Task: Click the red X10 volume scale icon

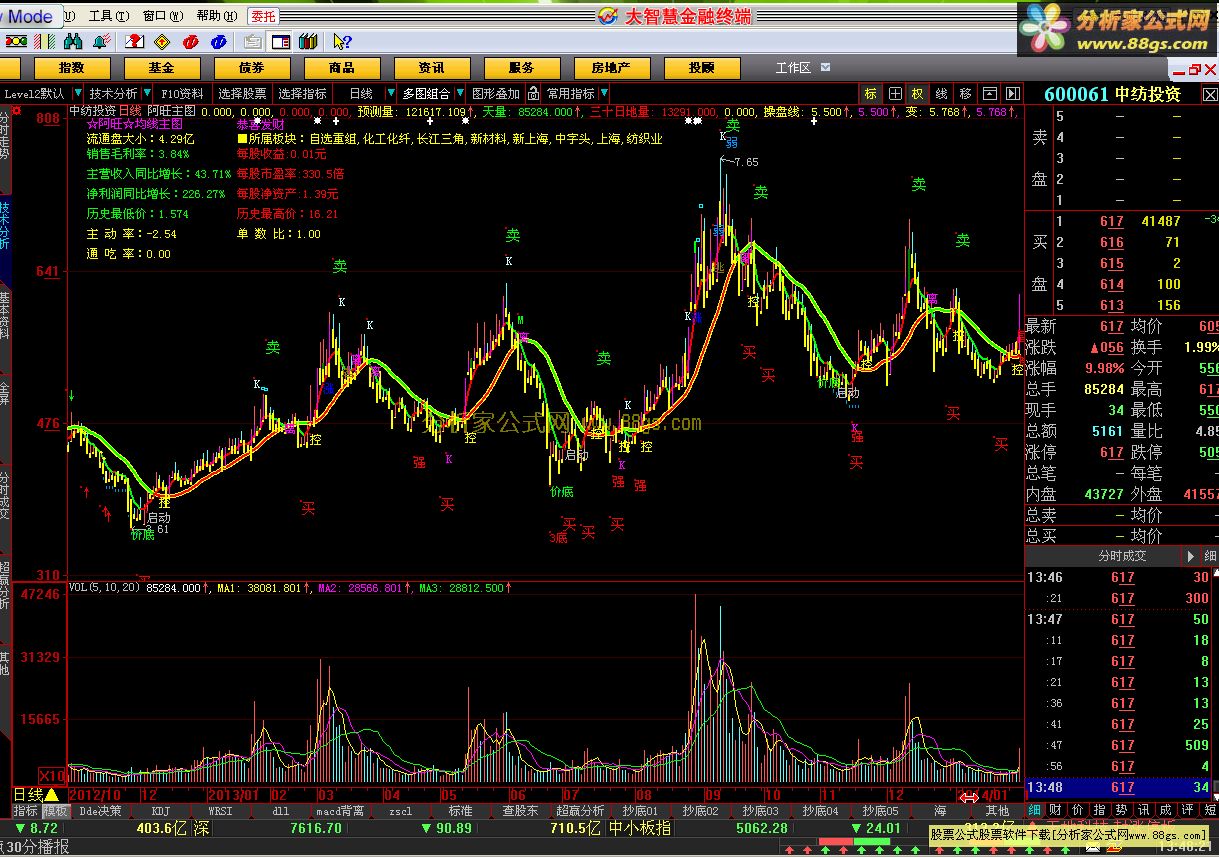Action: click(51, 775)
